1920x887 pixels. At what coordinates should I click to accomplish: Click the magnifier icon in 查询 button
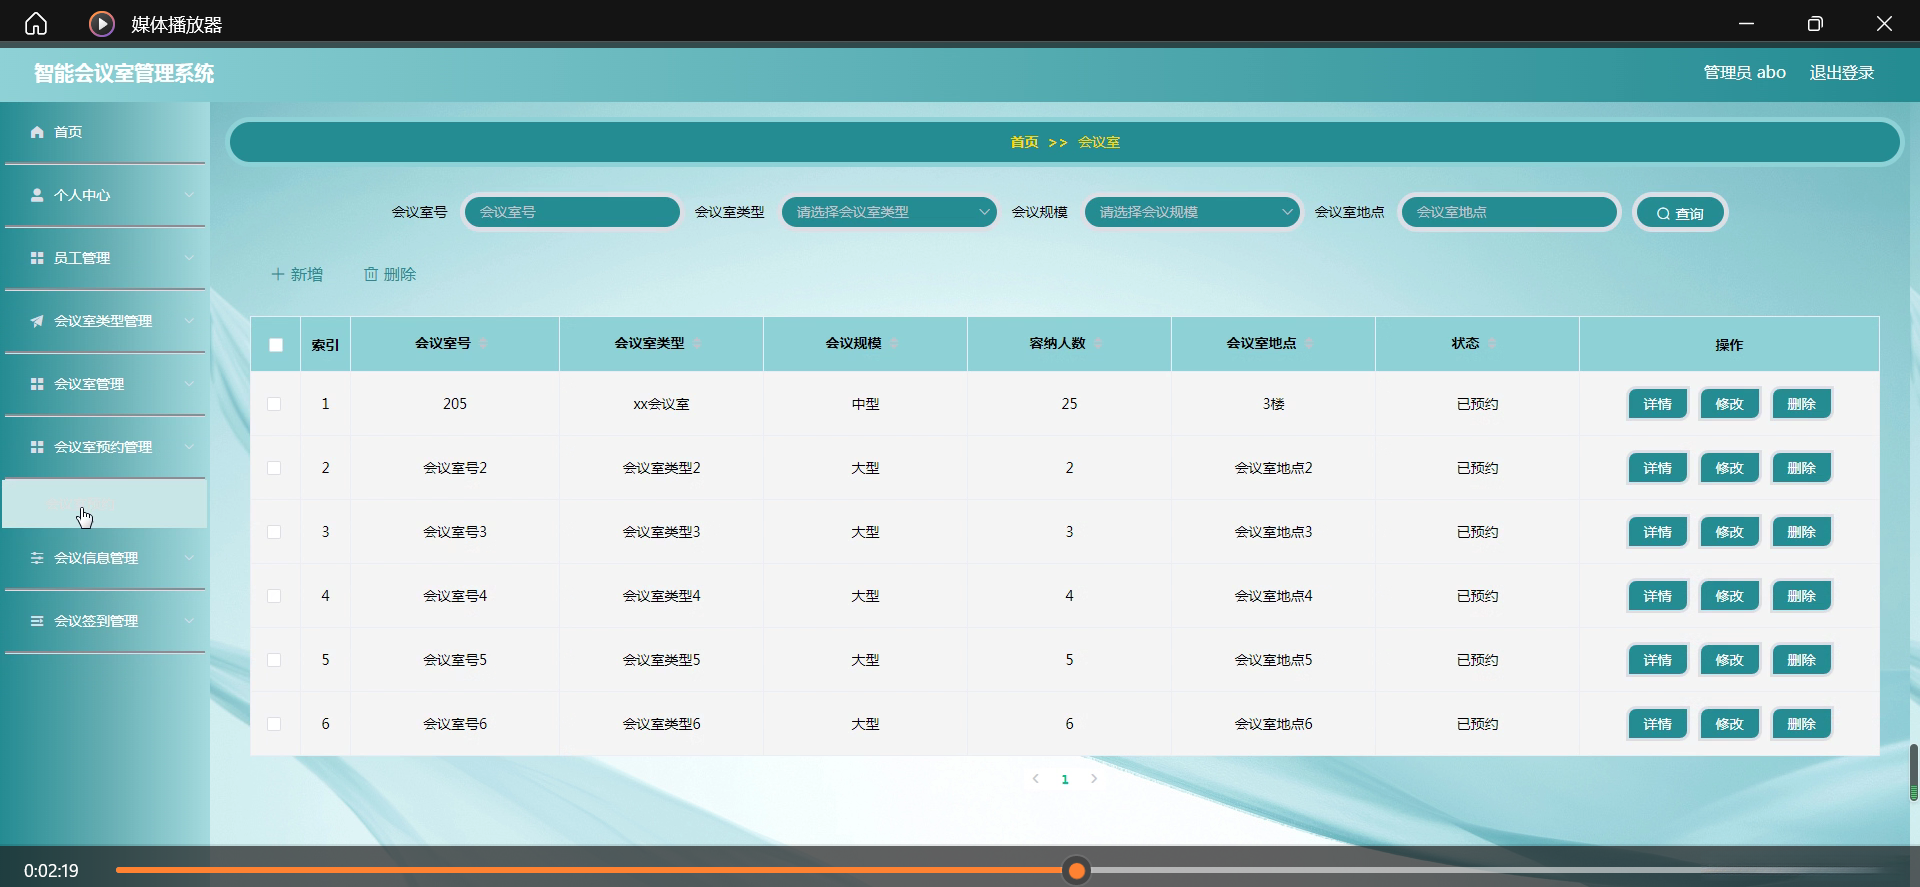tap(1663, 214)
